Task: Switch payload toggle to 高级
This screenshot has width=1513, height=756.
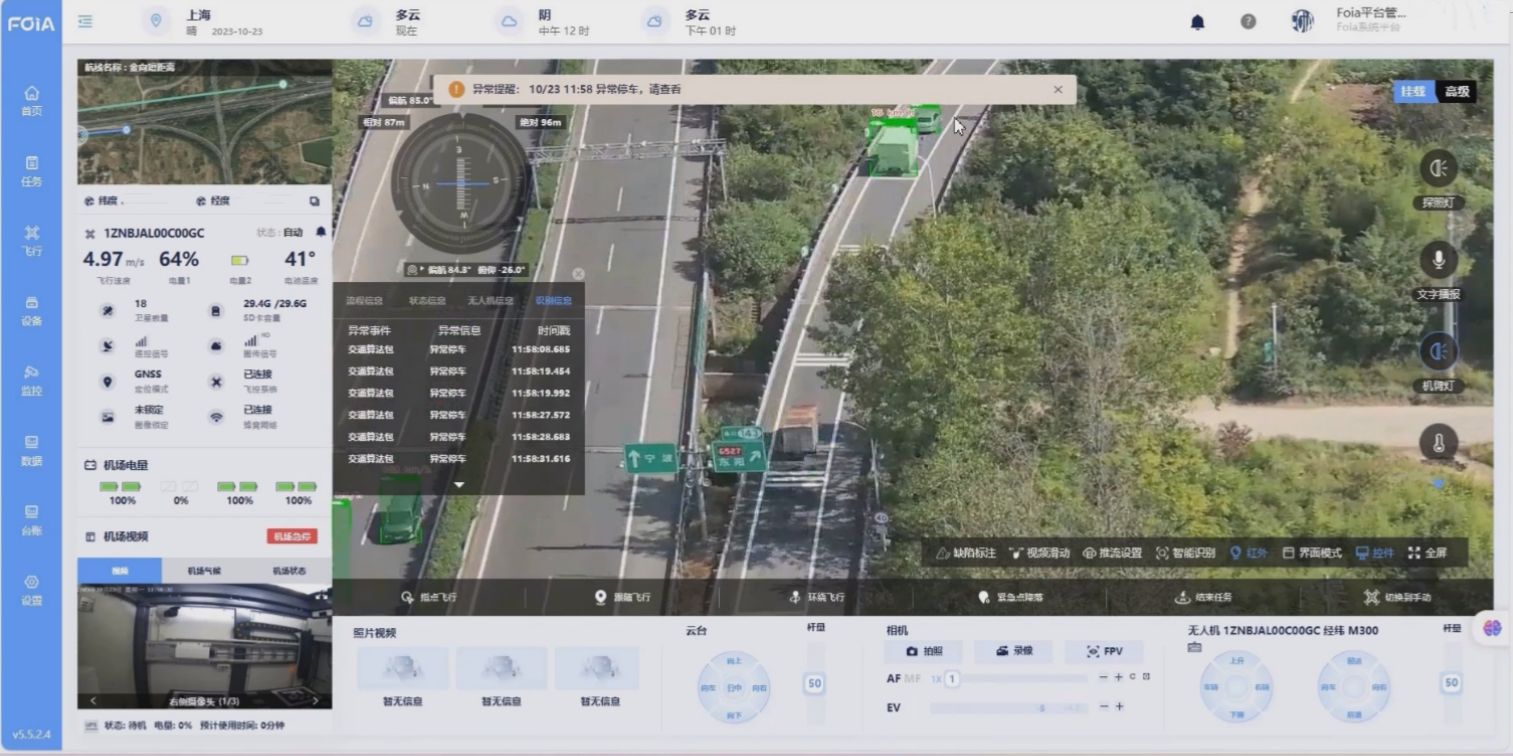Action: 1457,92
